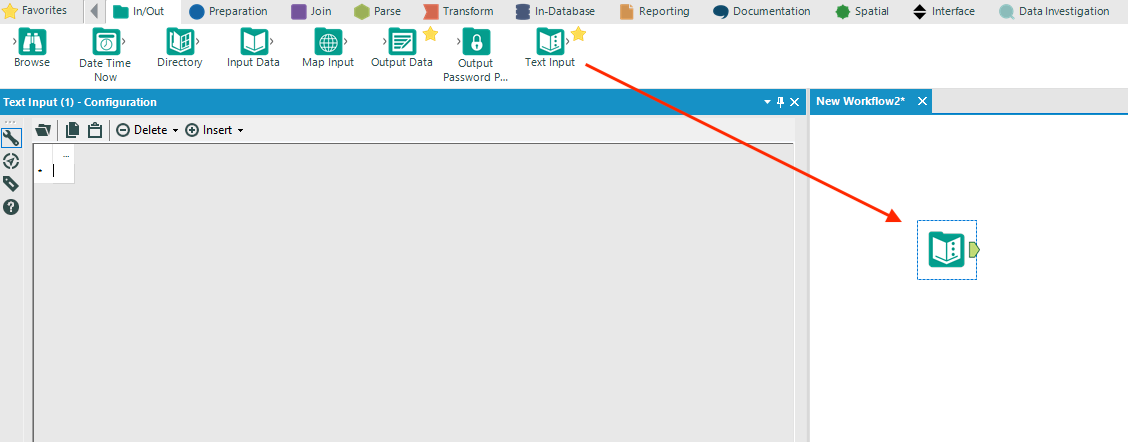Expand the Insert dropdown
Viewport: 1128px width, 442px height.
[240, 130]
